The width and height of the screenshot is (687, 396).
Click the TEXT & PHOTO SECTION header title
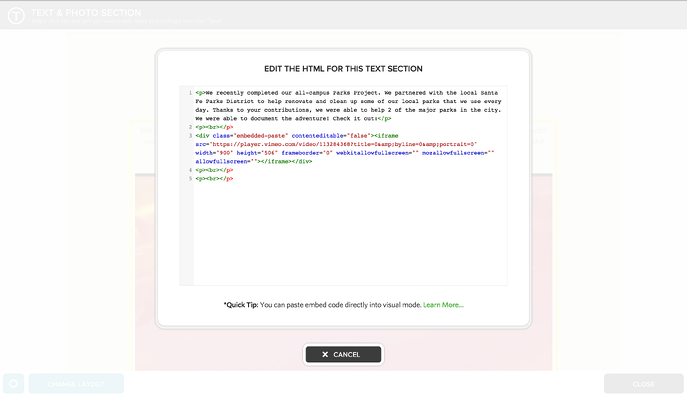click(x=86, y=13)
